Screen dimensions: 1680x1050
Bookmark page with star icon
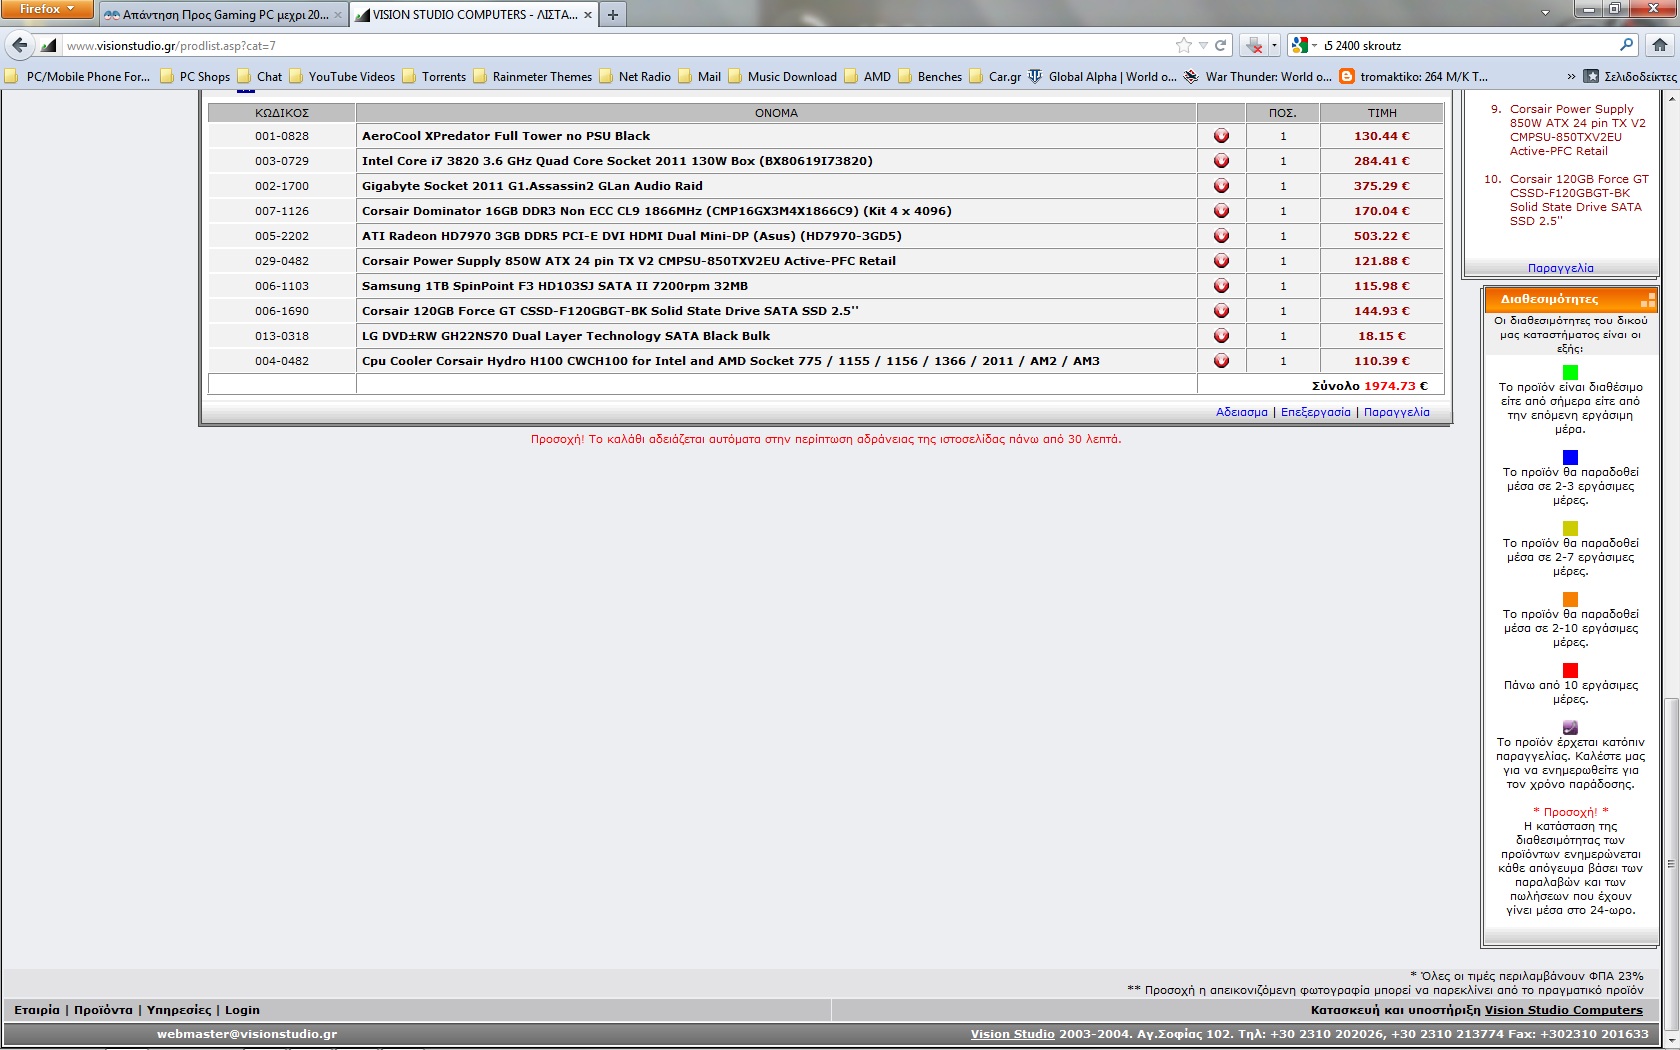(1184, 45)
